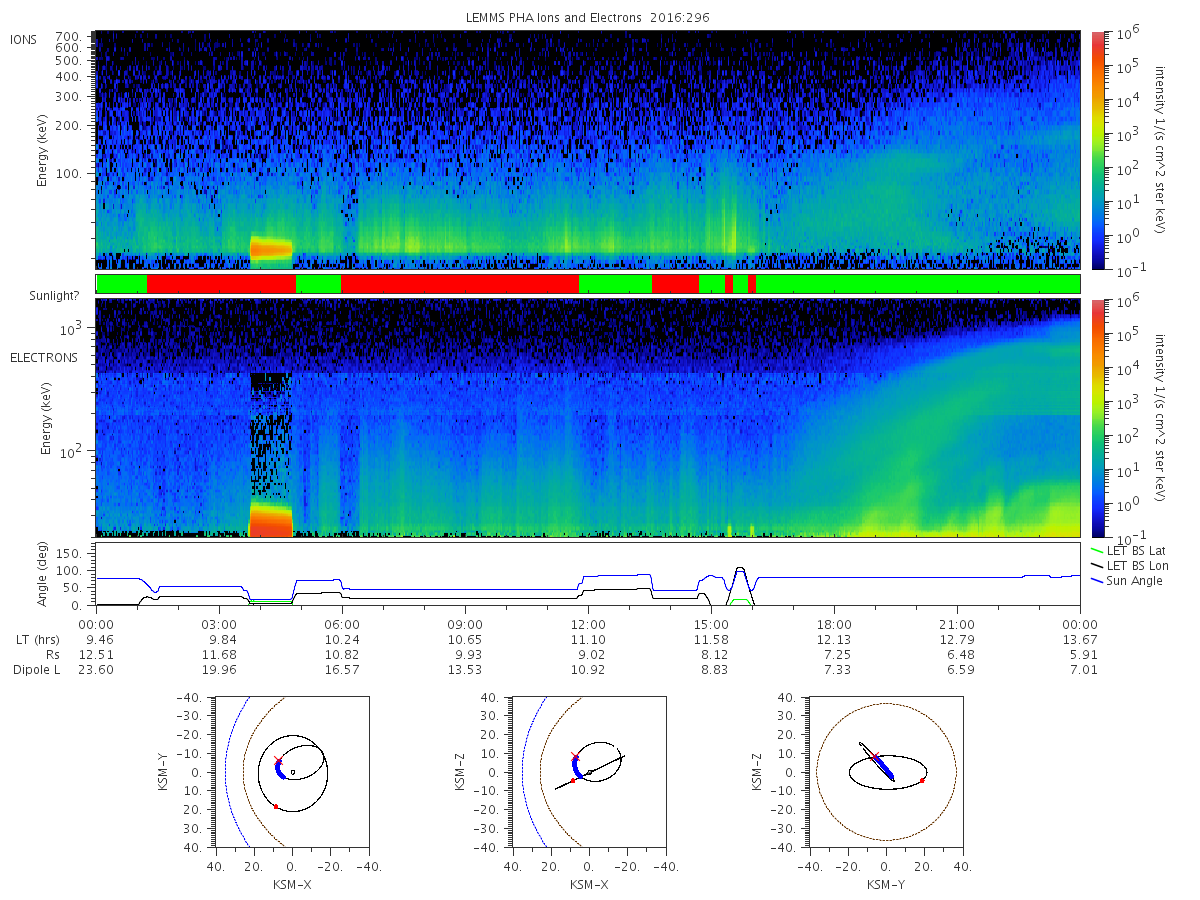Click the 21:00 time axis label
This screenshot has width=1200, height=900.
click(957, 624)
